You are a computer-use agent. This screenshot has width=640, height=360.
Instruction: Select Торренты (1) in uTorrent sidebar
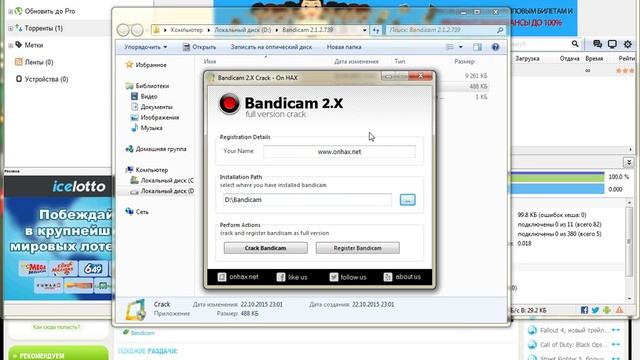pyautogui.click(x=44, y=28)
